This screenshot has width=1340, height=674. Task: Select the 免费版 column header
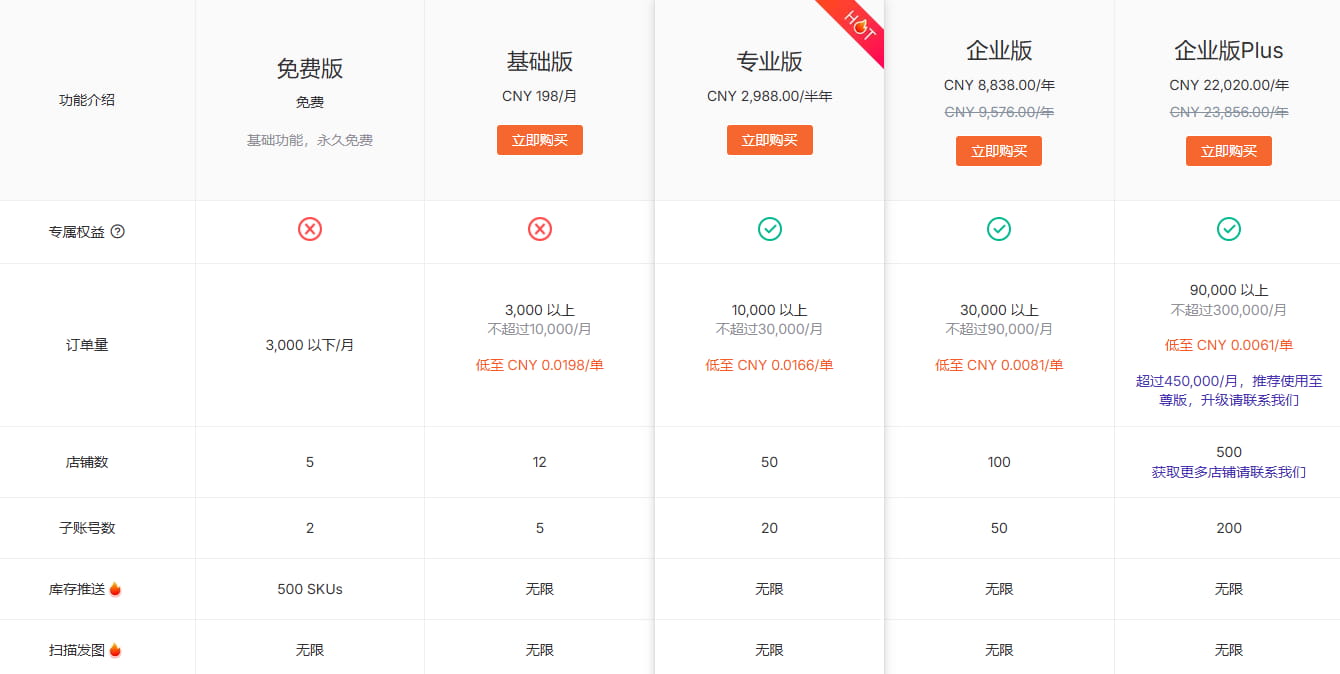[x=310, y=67]
